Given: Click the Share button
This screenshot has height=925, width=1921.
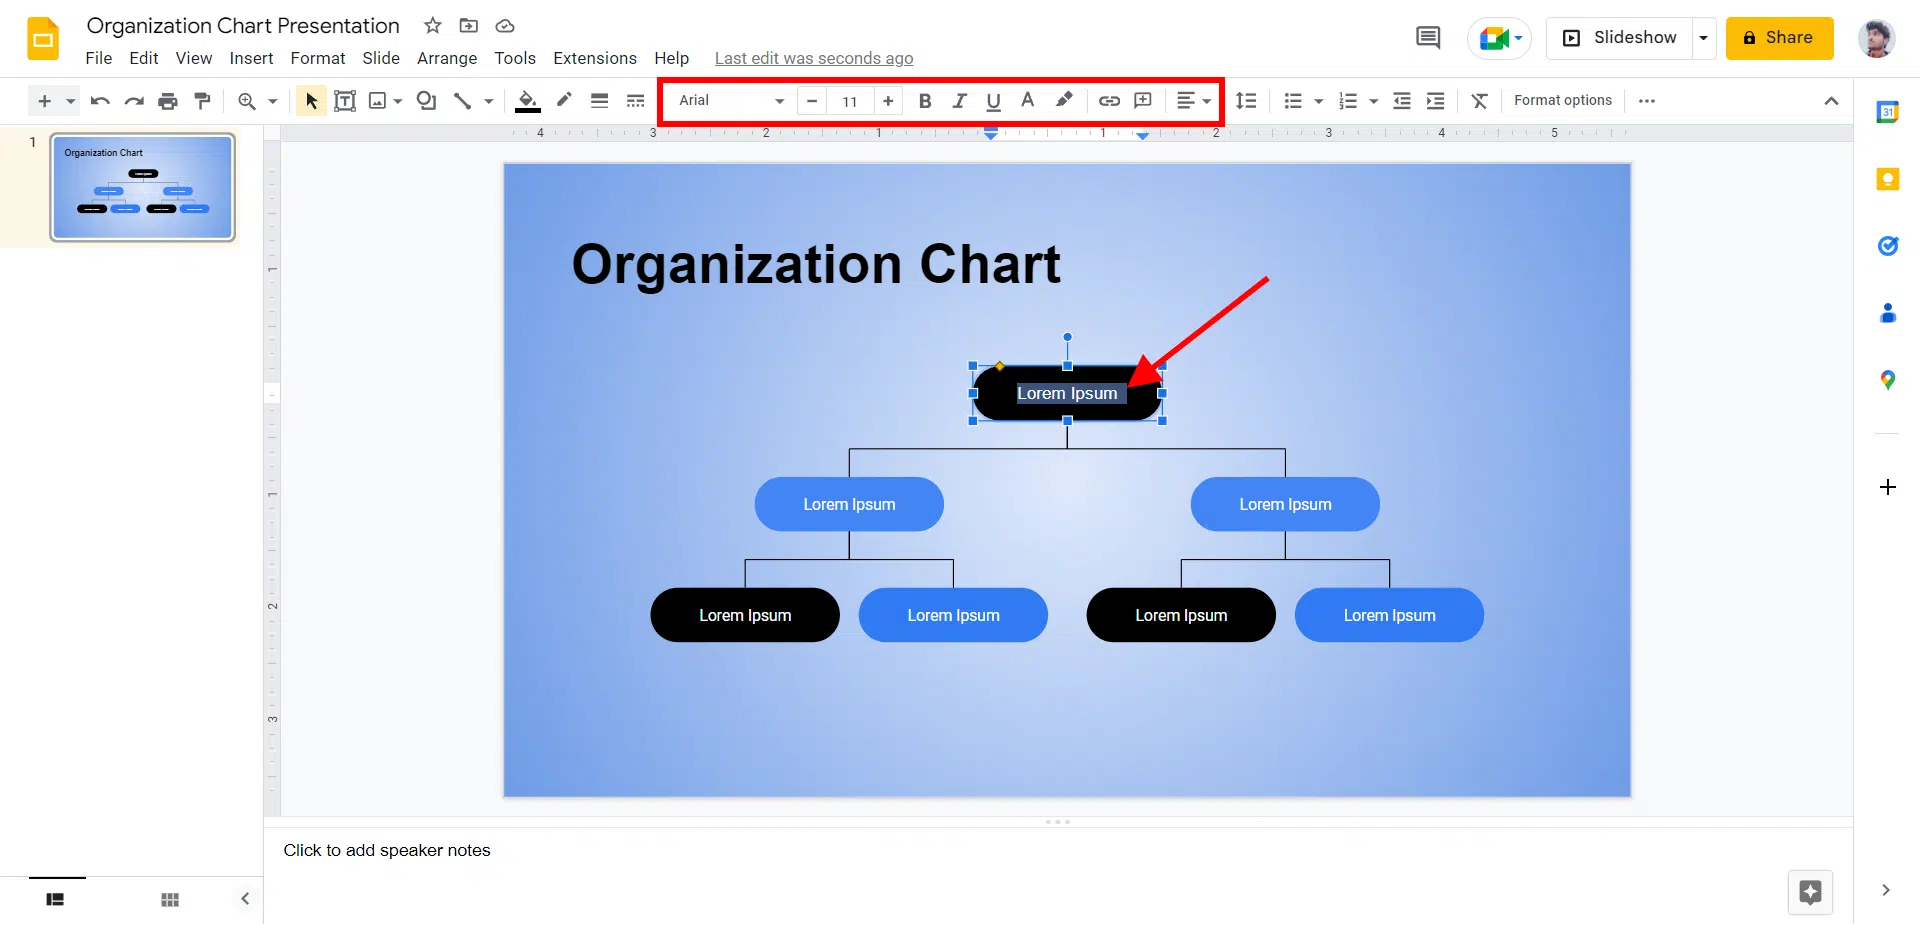Looking at the screenshot, I should [x=1779, y=38].
